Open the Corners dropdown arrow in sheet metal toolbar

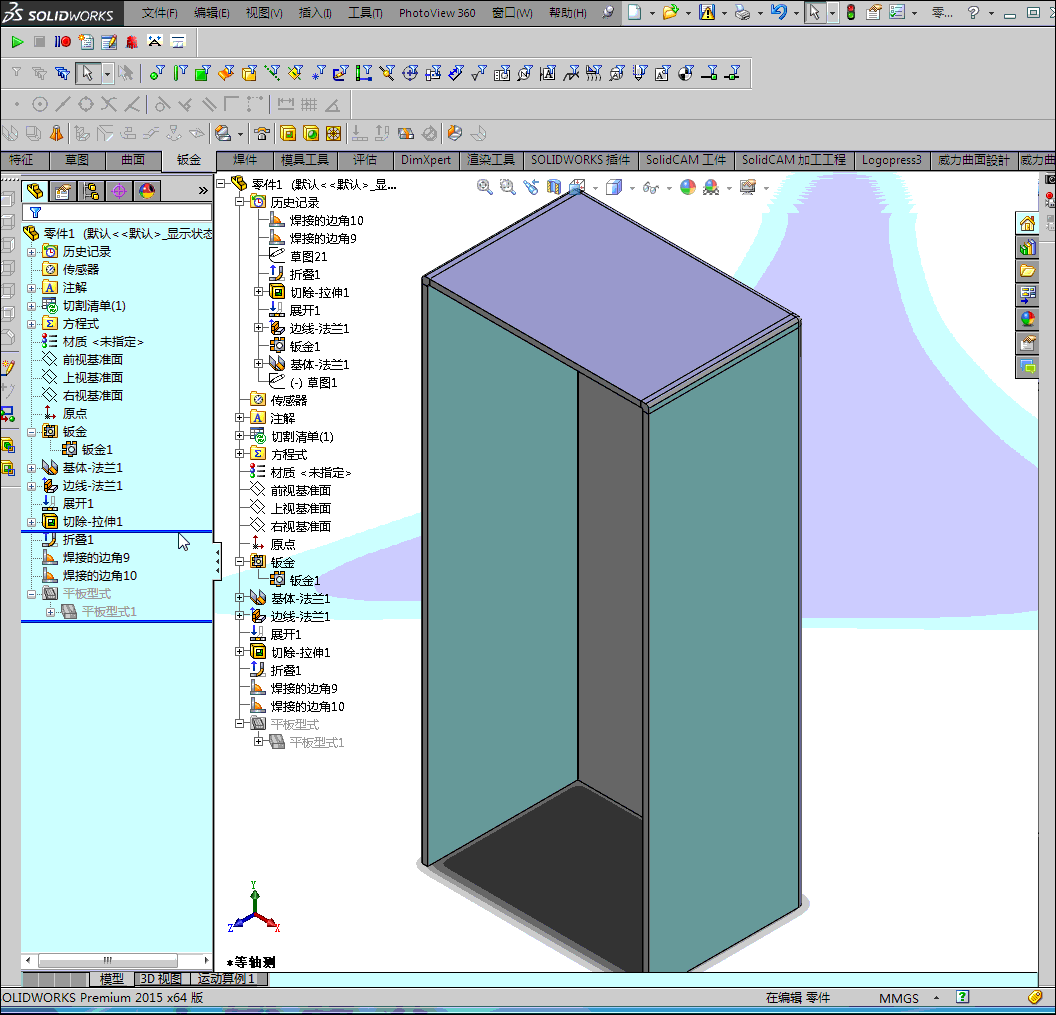[x=240, y=133]
